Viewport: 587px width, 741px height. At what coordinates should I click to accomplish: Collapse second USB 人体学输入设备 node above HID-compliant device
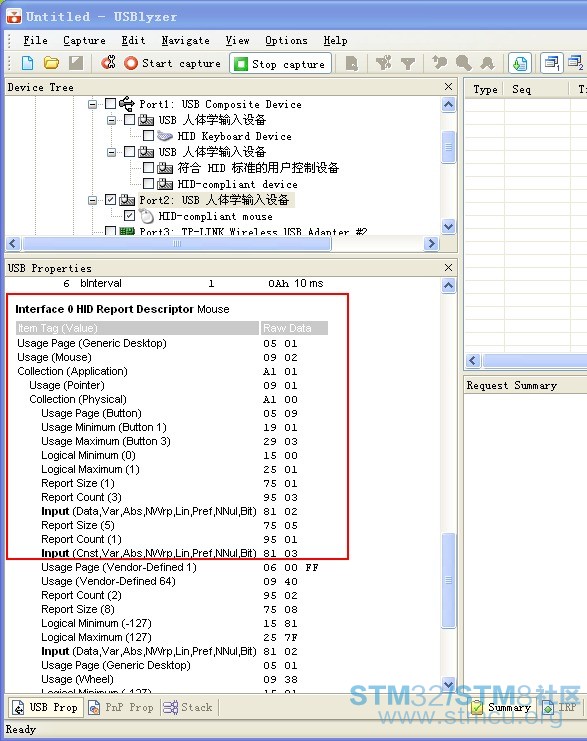click(112, 152)
